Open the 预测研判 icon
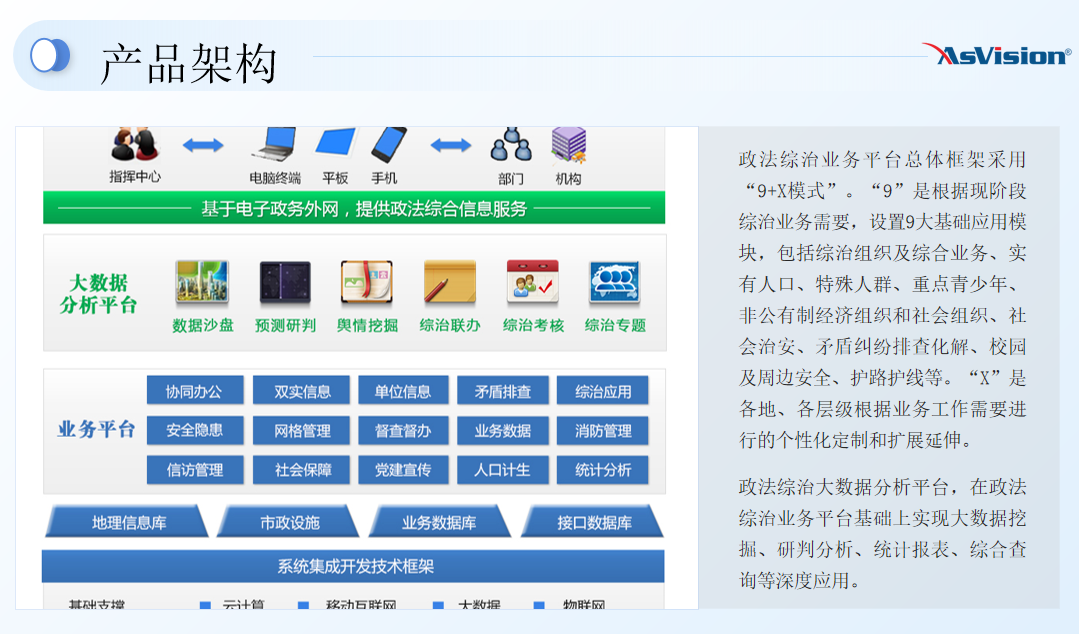 (285, 283)
